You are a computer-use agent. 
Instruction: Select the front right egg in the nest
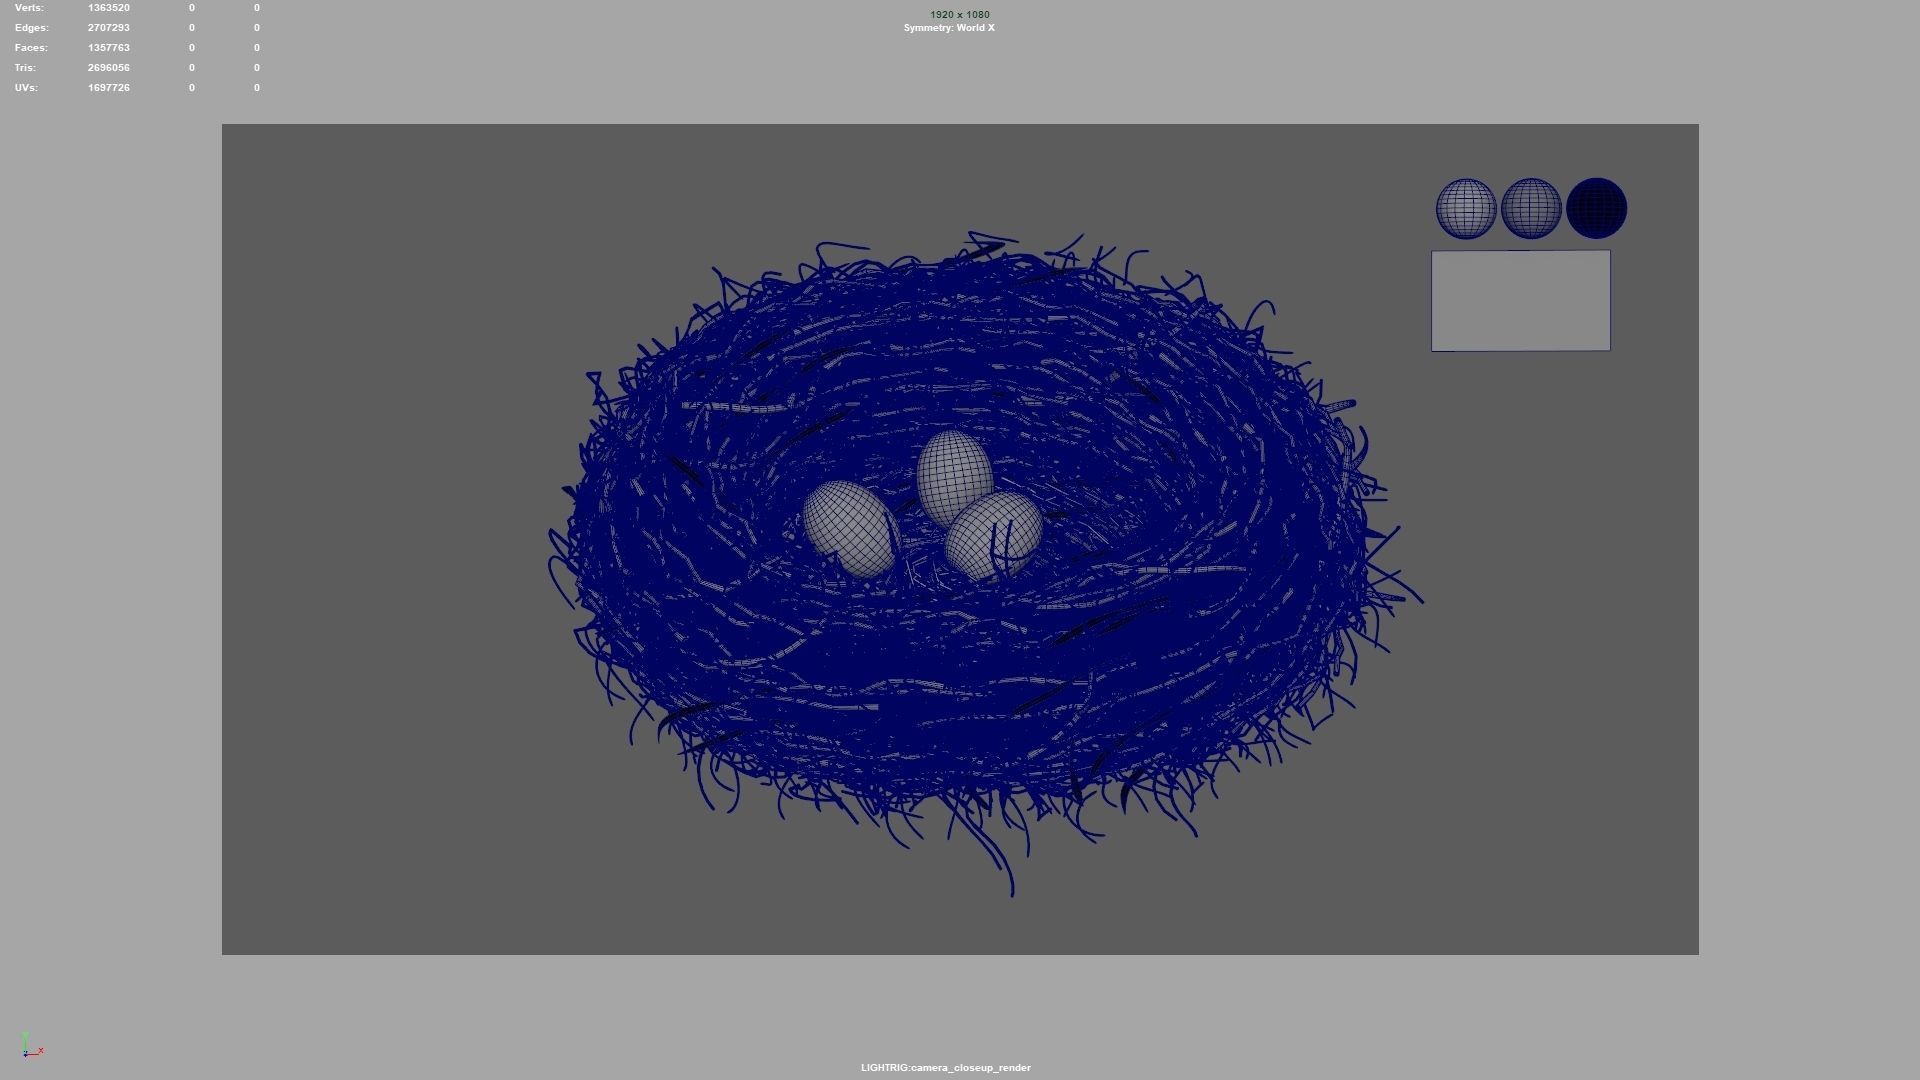(x=993, y=536)
